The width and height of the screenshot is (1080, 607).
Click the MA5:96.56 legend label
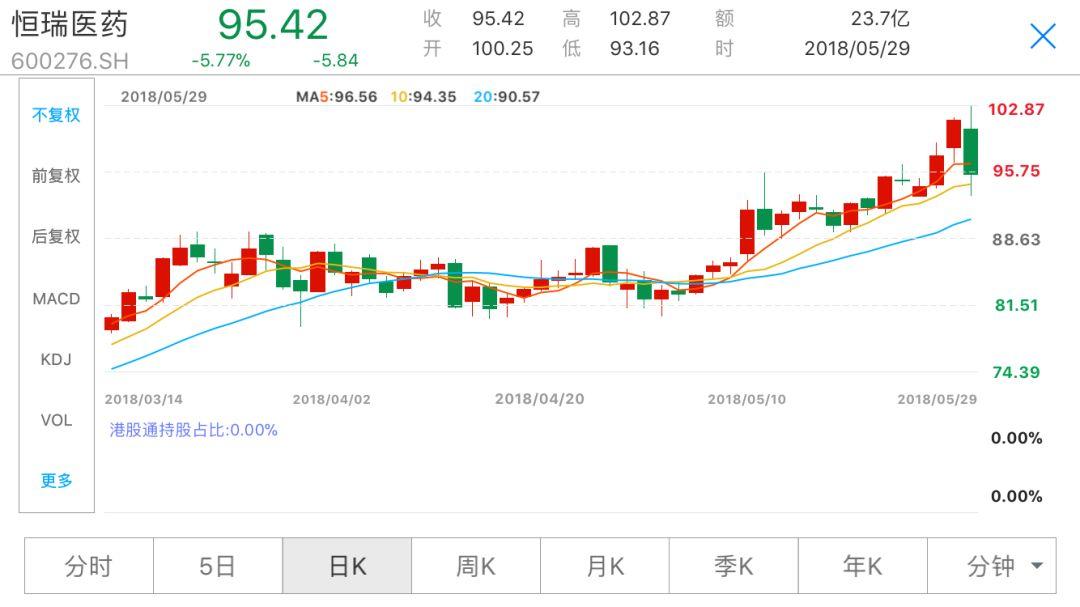point(337,96)
